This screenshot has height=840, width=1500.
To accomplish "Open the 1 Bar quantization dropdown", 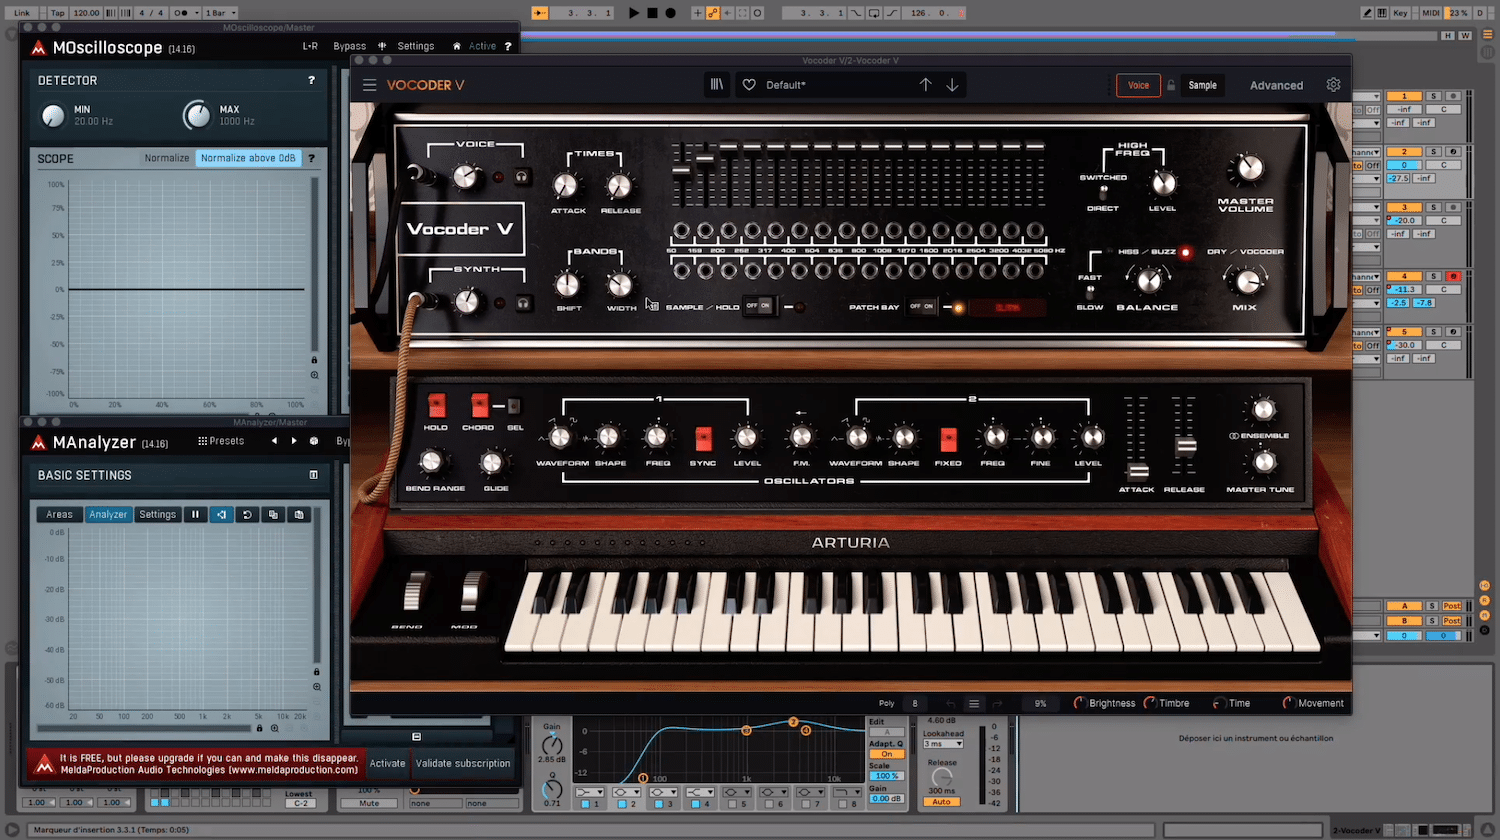I will pos(221,13).
